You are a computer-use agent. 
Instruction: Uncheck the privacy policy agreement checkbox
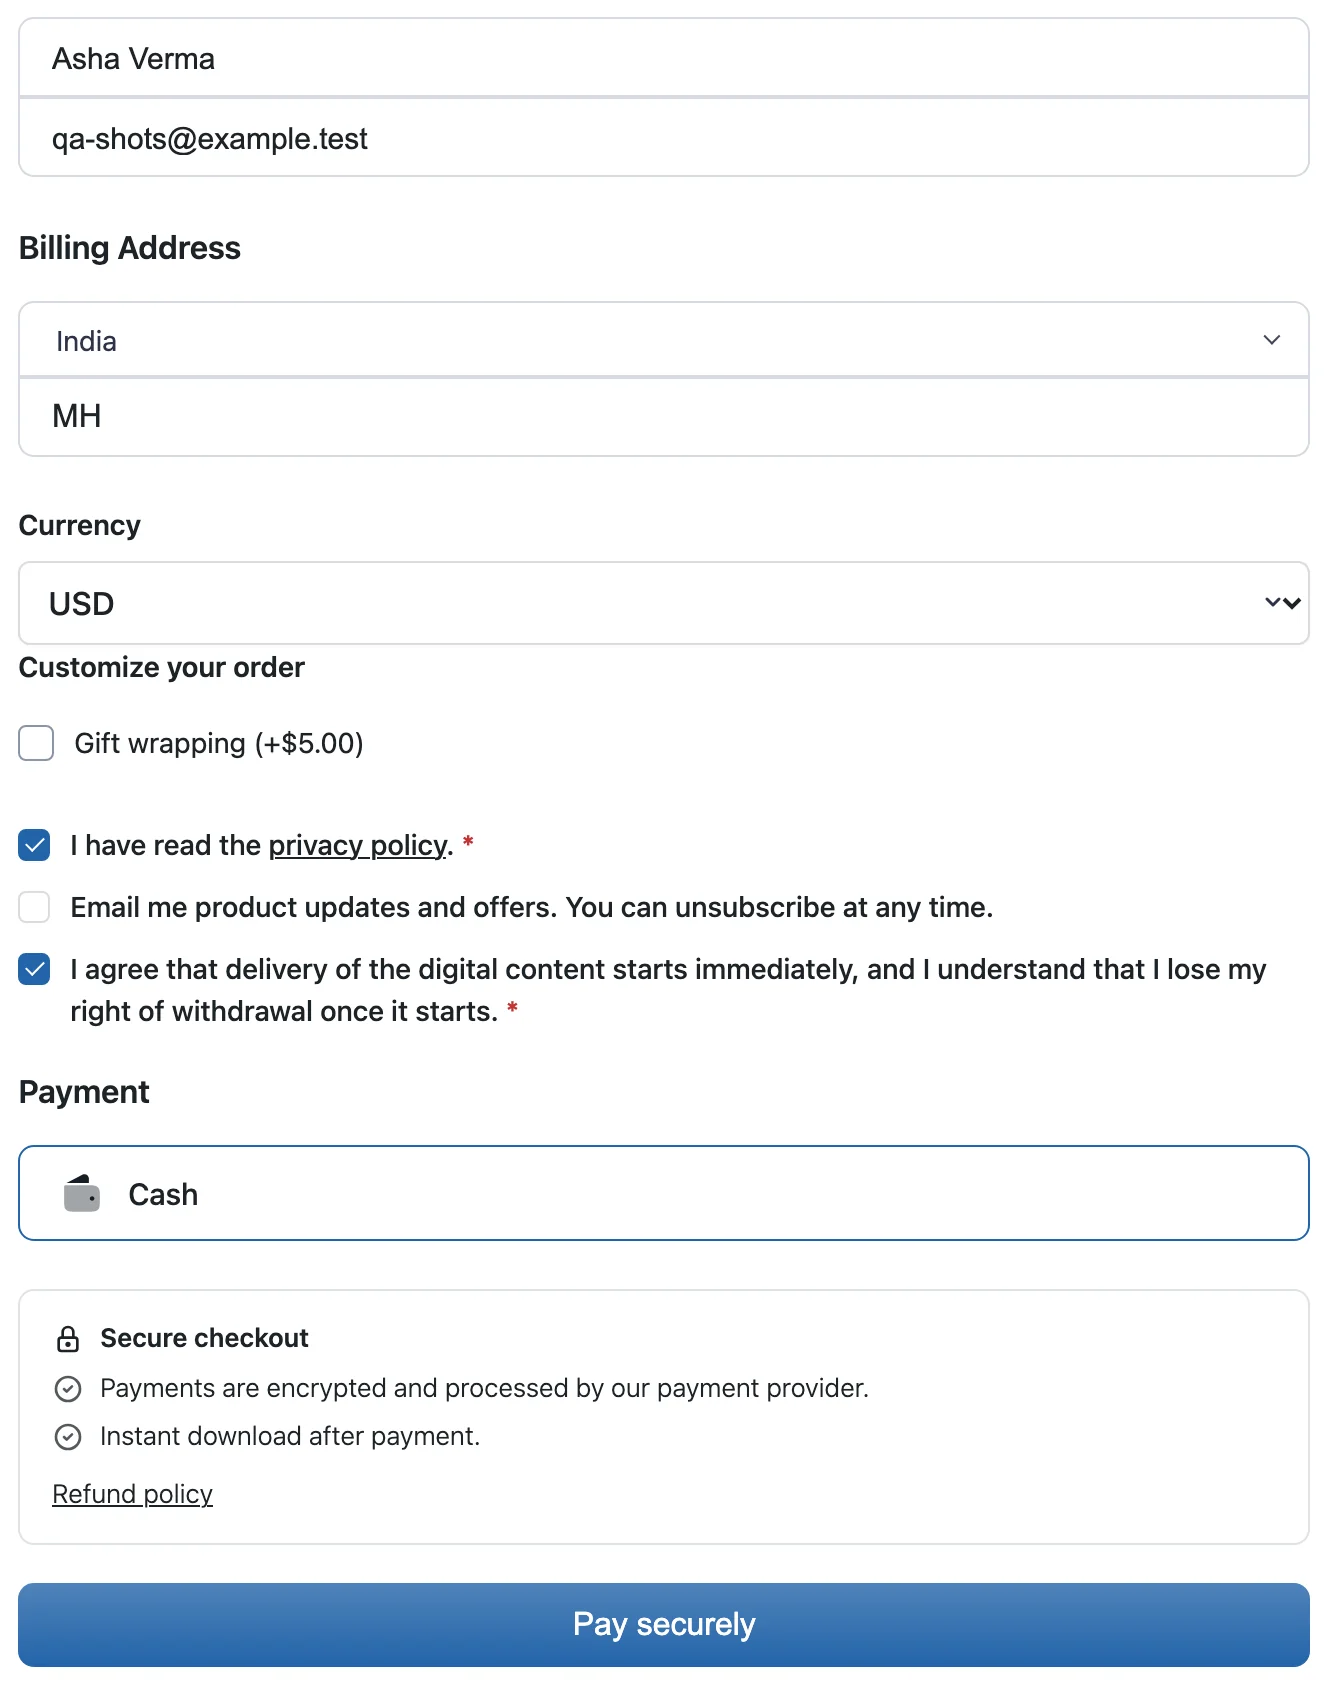pyautogui.click(x=34, y=845)
